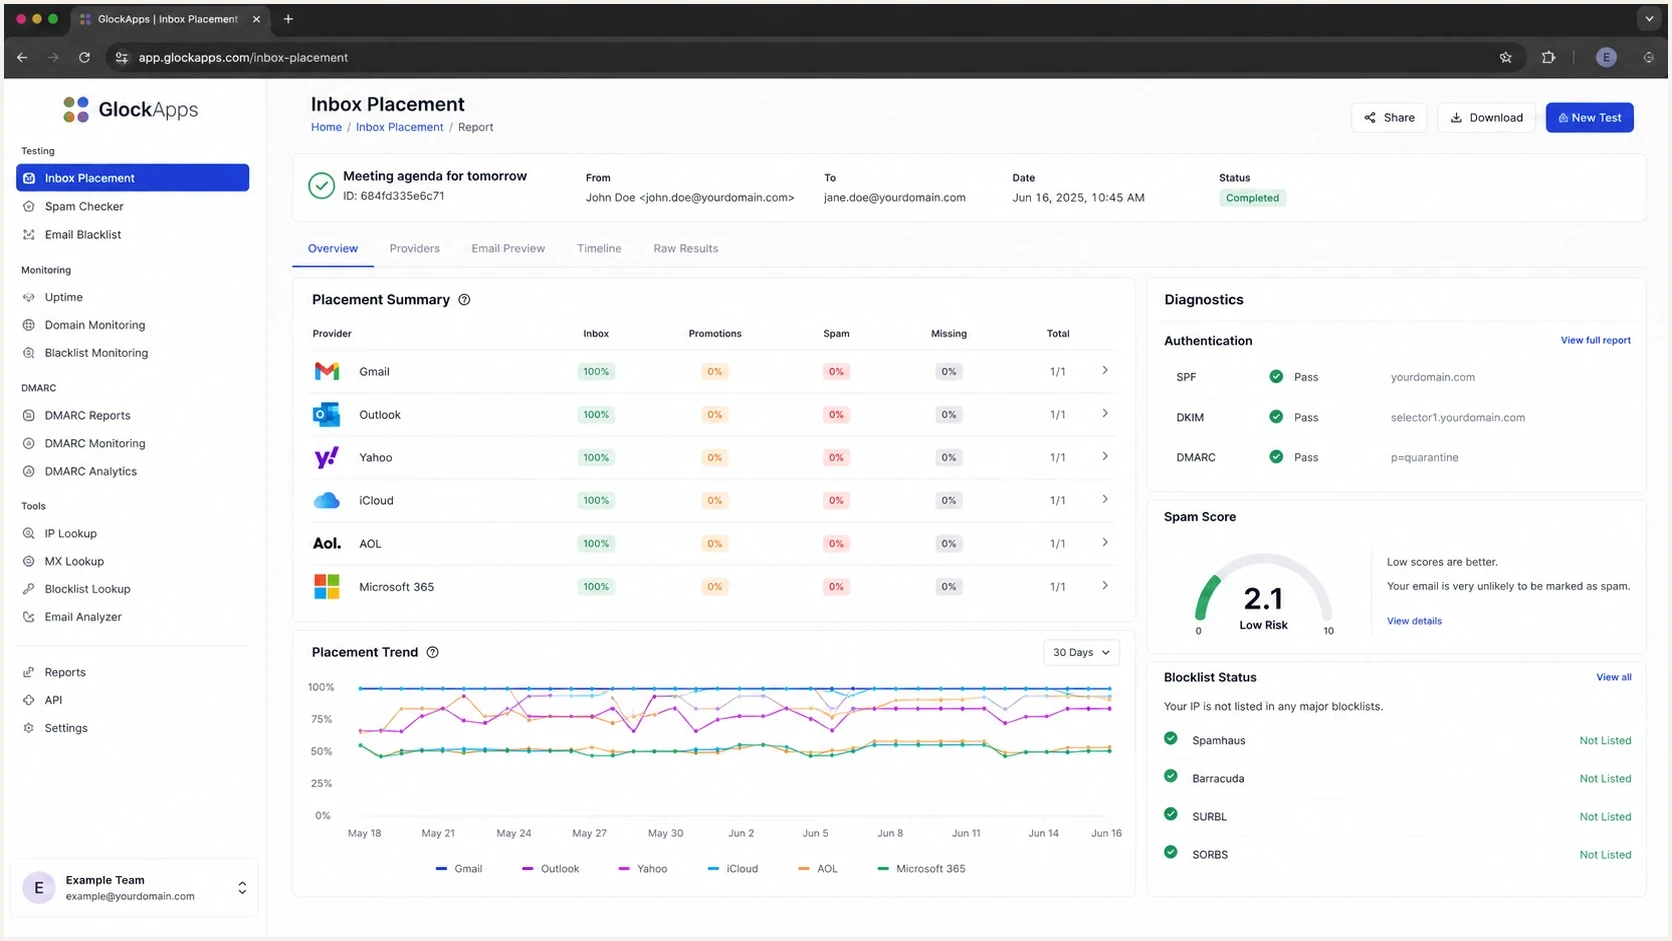1672x941 pixels.
Task: Click the Completed status badge
Action: [x=1252, y=198]
